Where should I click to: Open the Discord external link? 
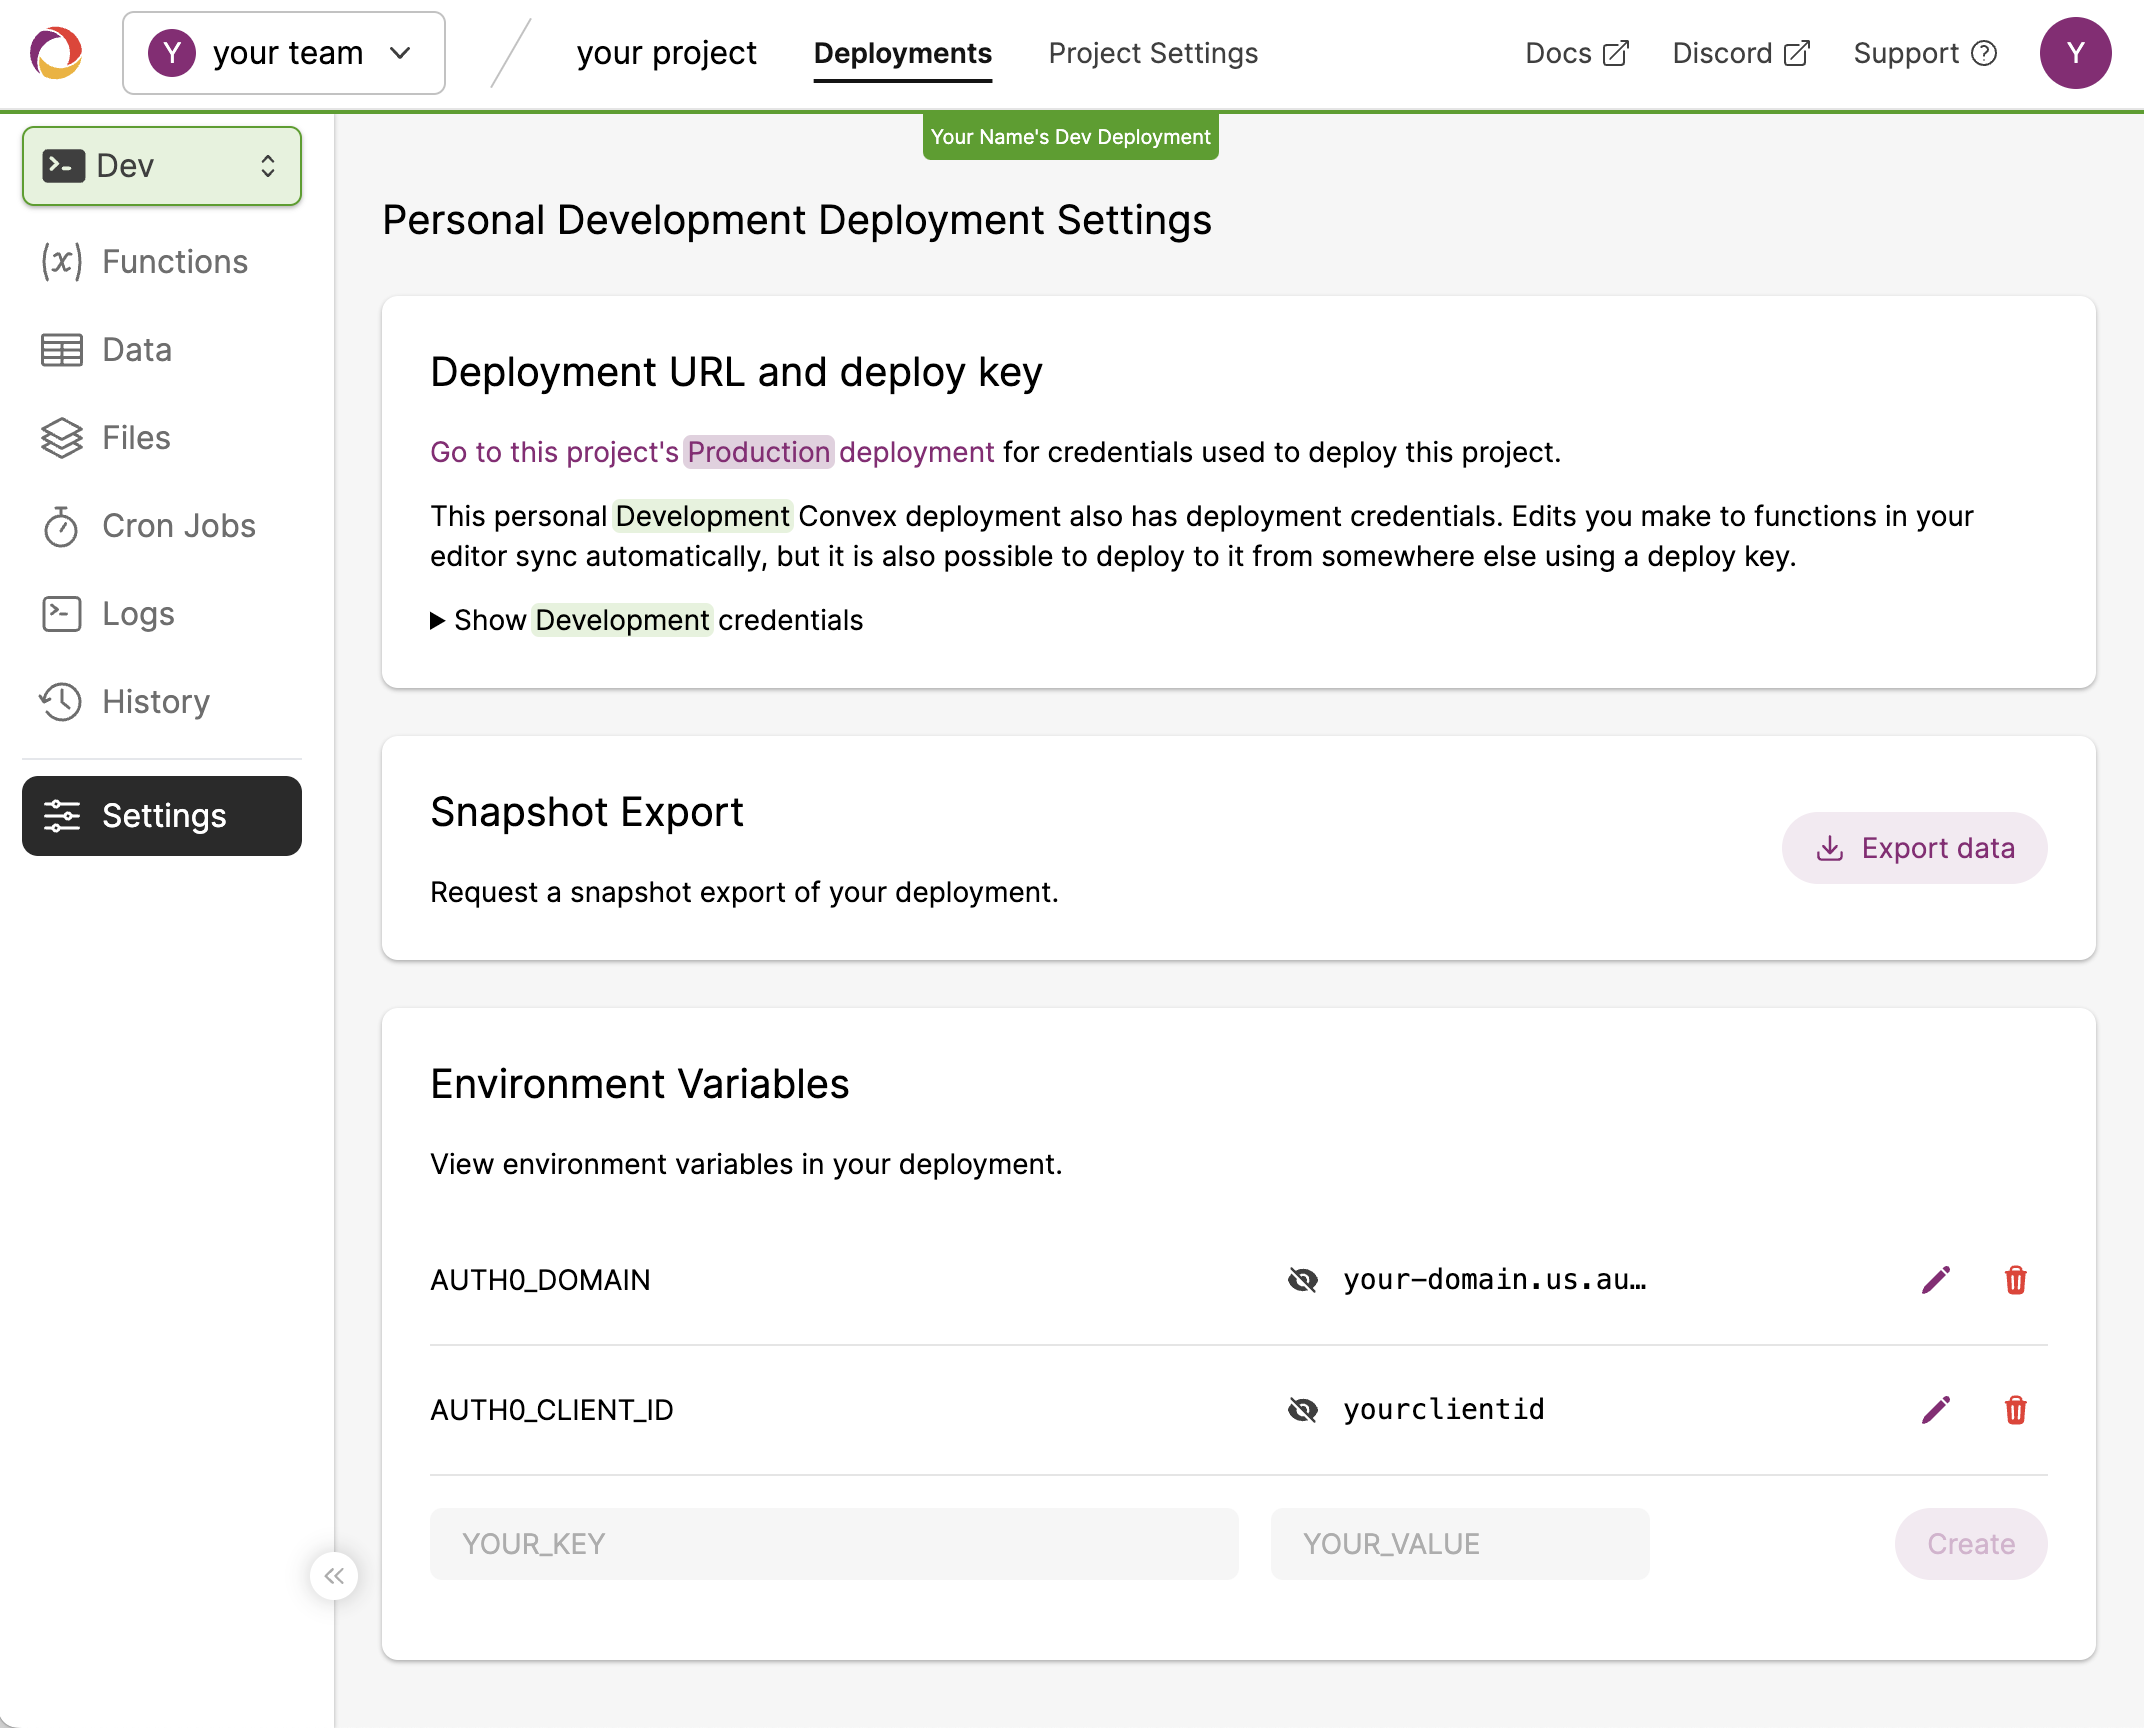(x=1741, y=53)
